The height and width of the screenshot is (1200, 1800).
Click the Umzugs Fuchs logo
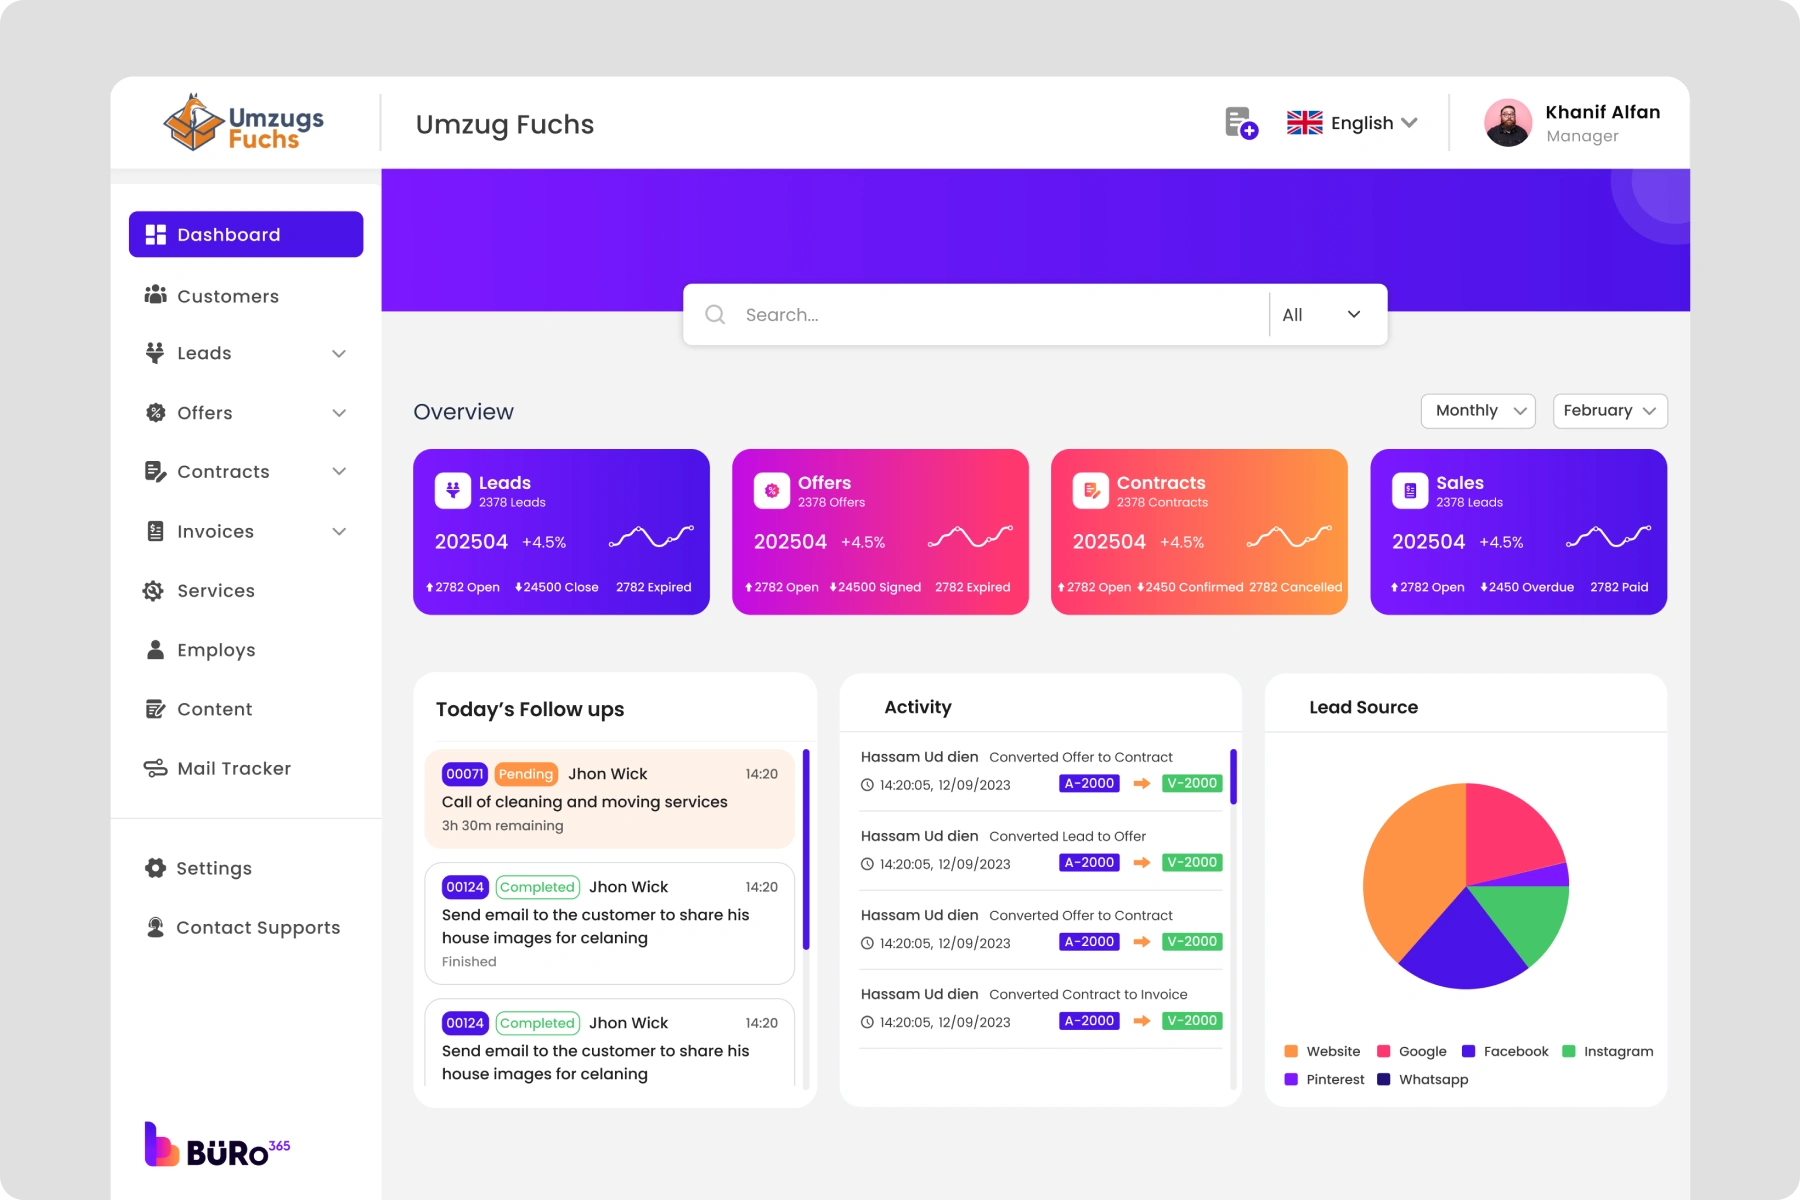tap(244, 123)
